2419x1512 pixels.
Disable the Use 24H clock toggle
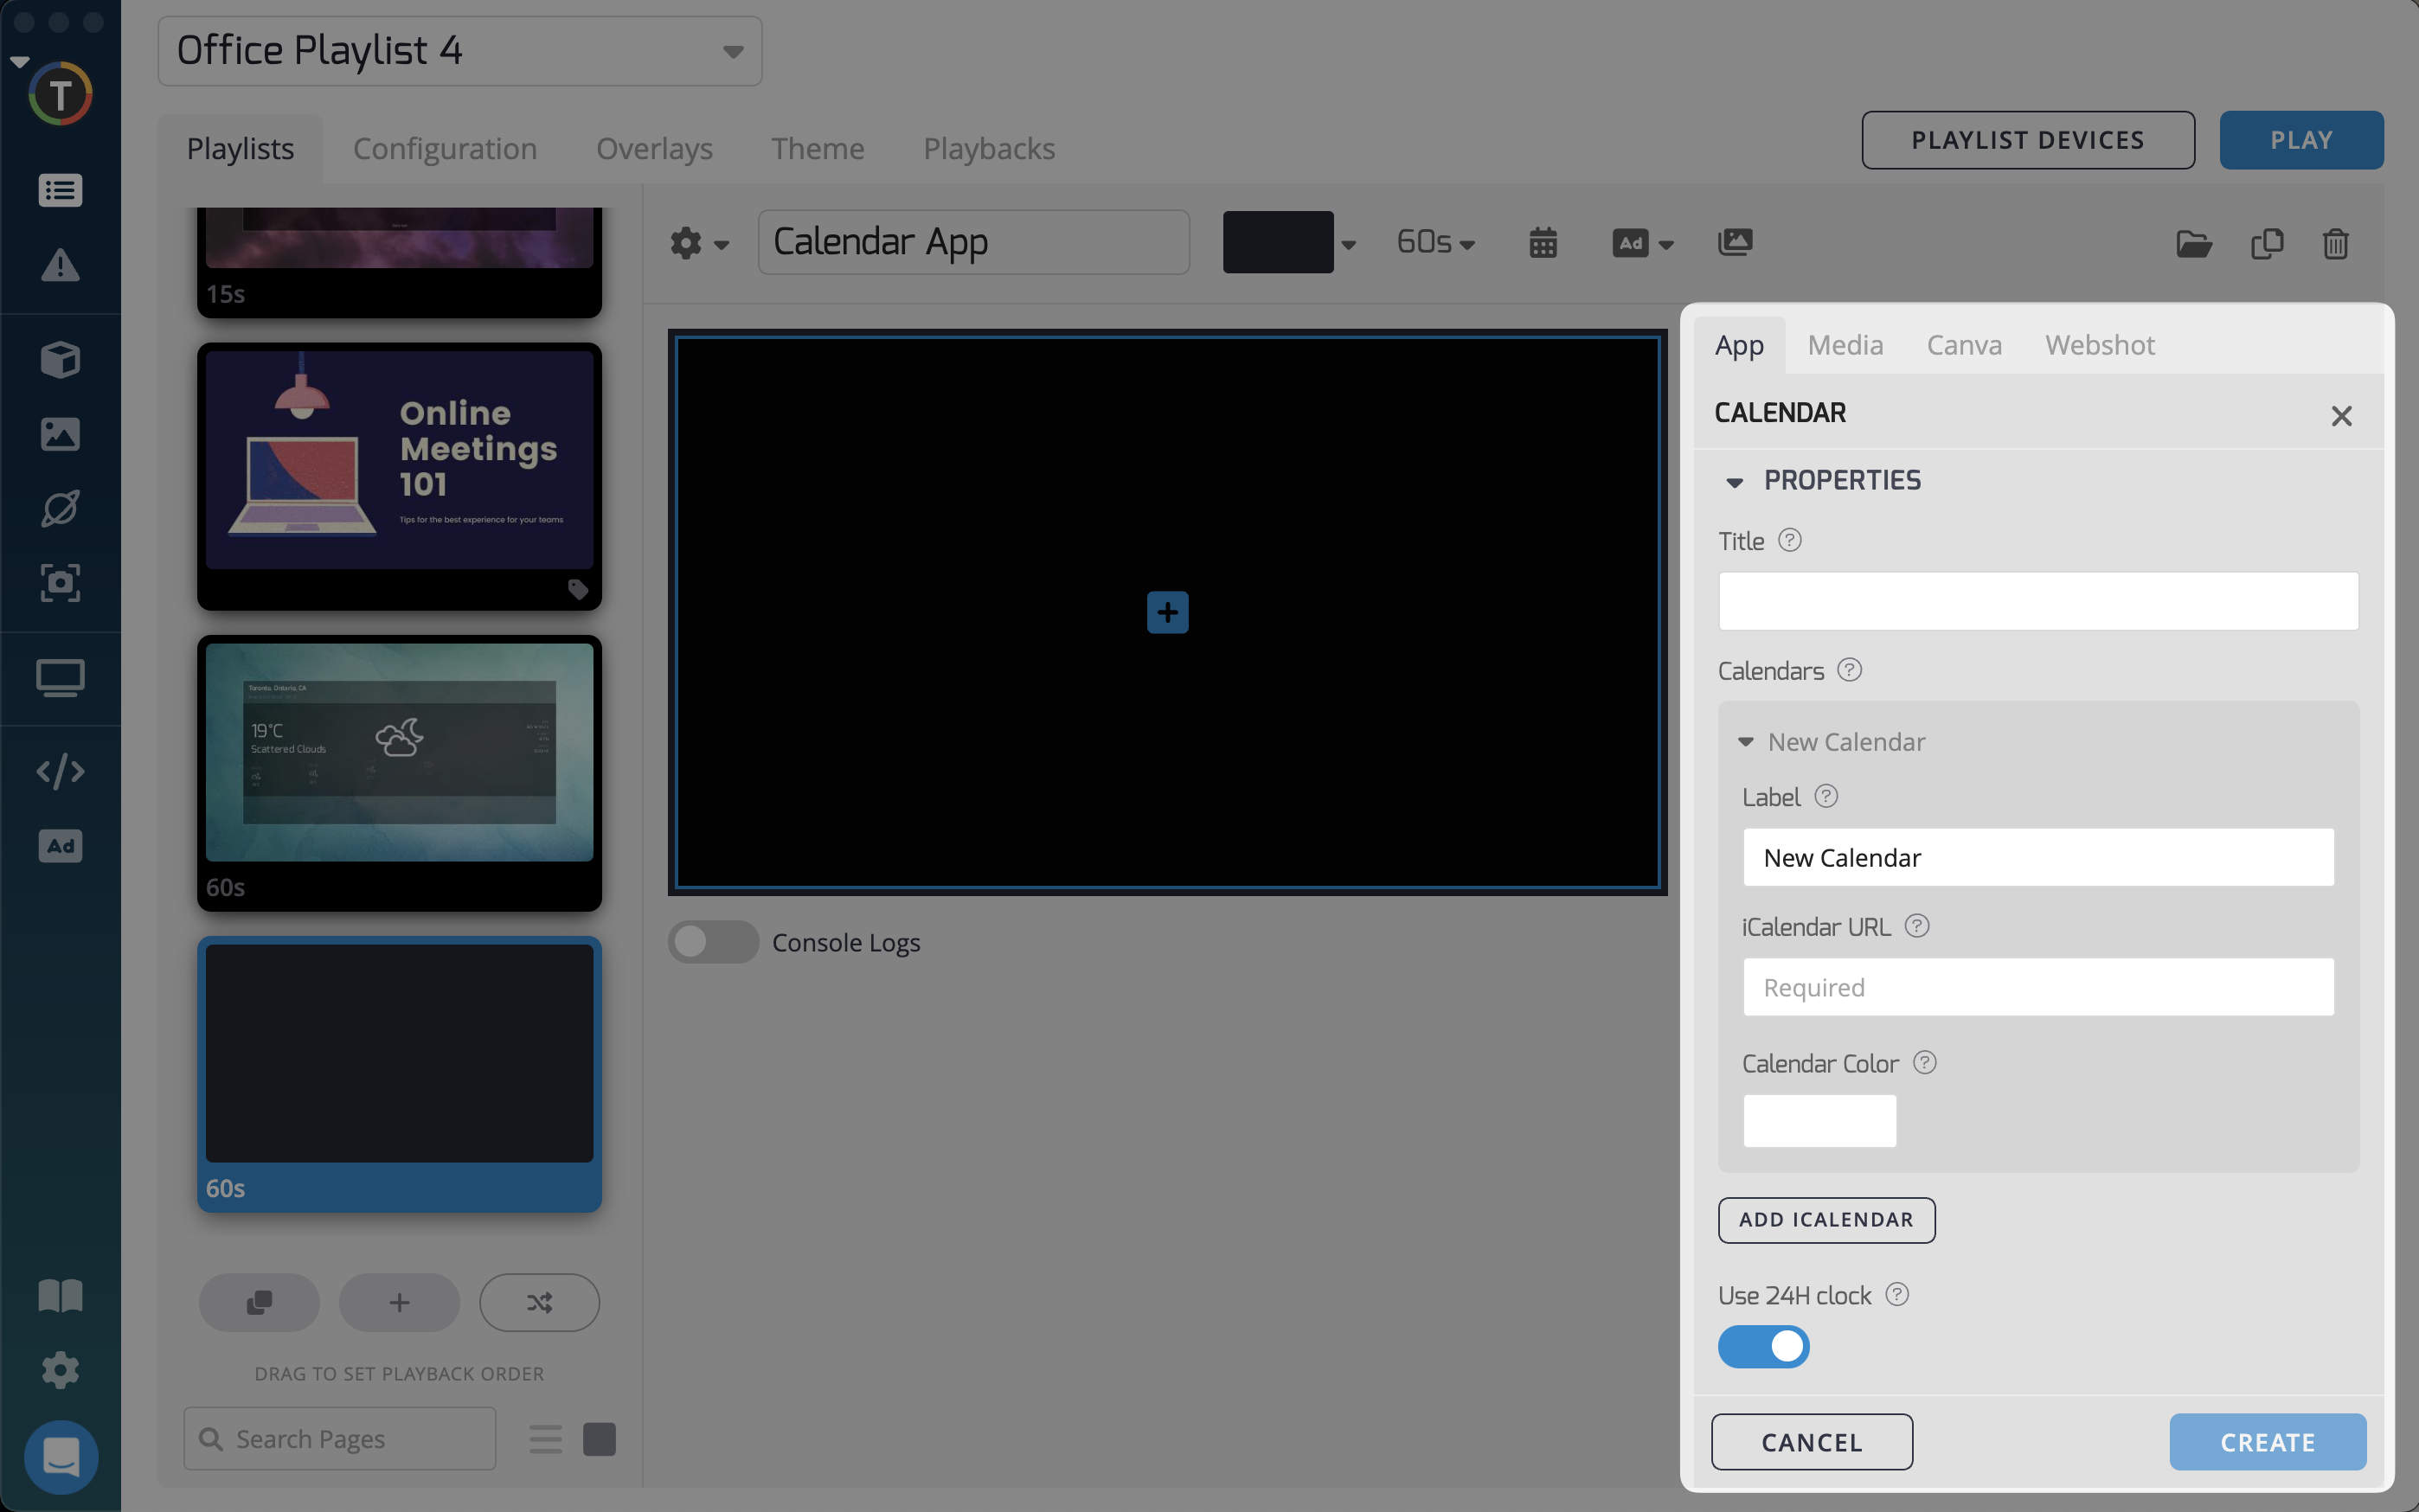click(1763, 1346)
